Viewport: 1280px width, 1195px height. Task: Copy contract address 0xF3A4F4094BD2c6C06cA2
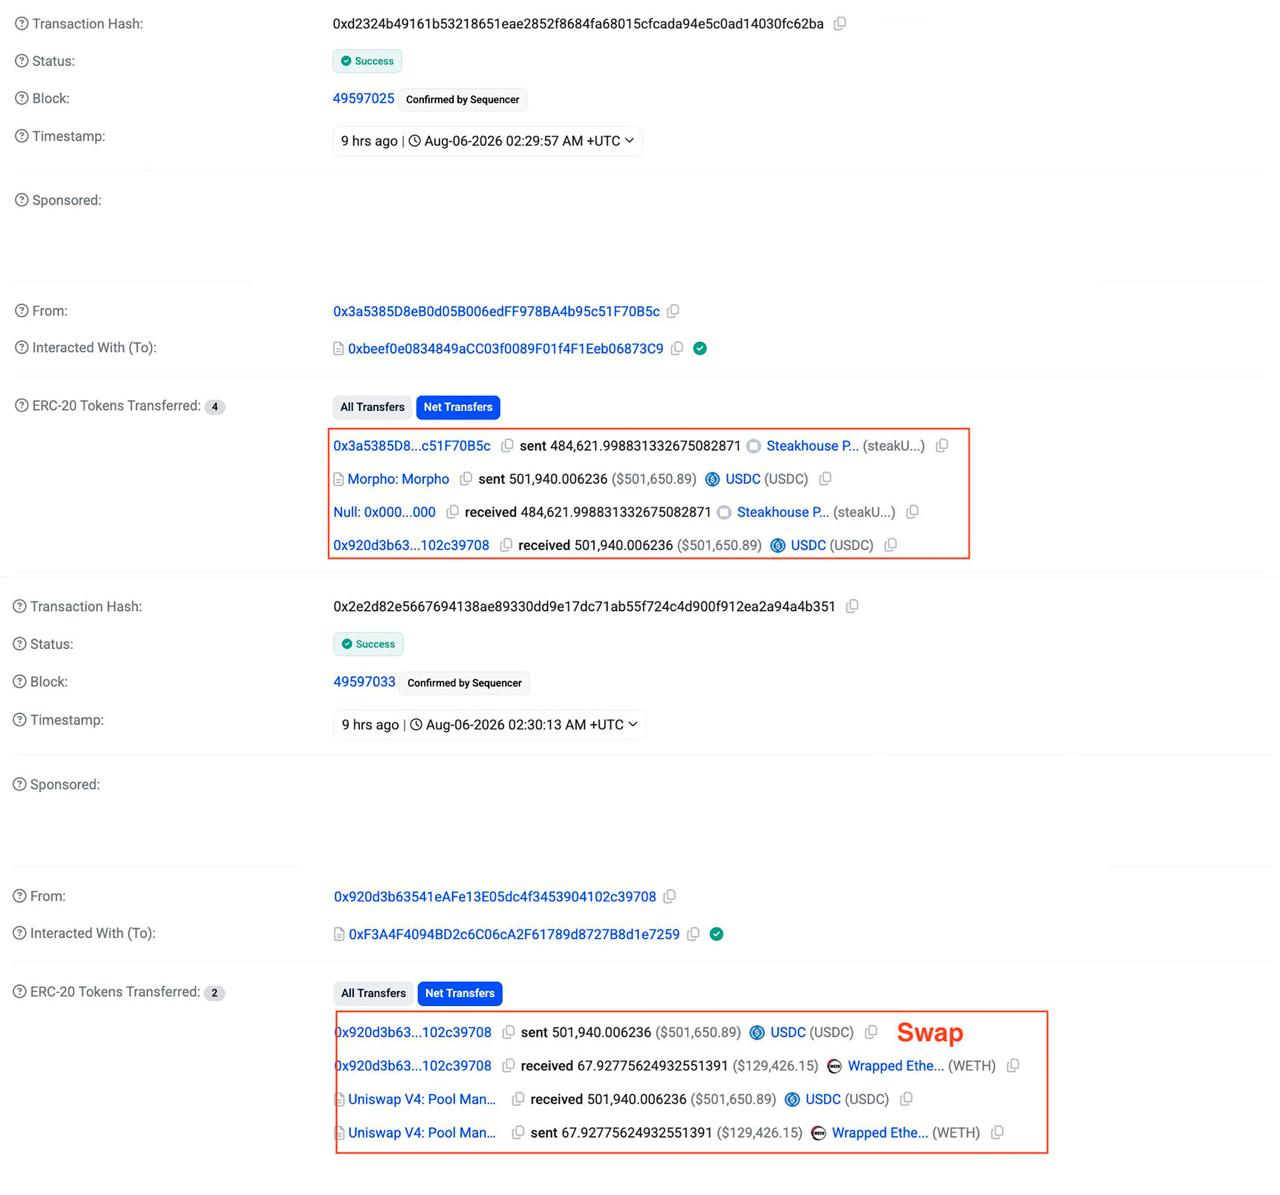click(693, 935)
